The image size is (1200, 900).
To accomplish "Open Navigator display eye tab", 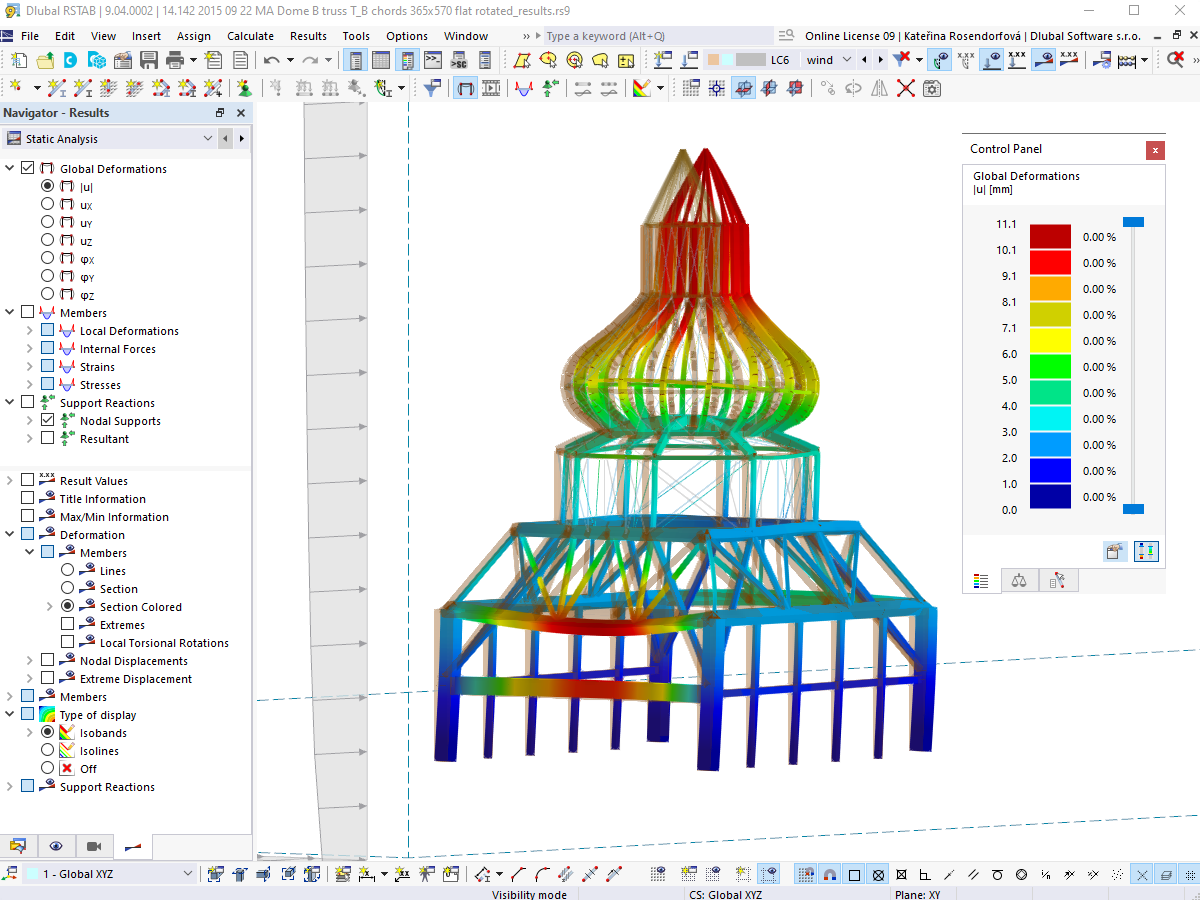I will (55, 846).
